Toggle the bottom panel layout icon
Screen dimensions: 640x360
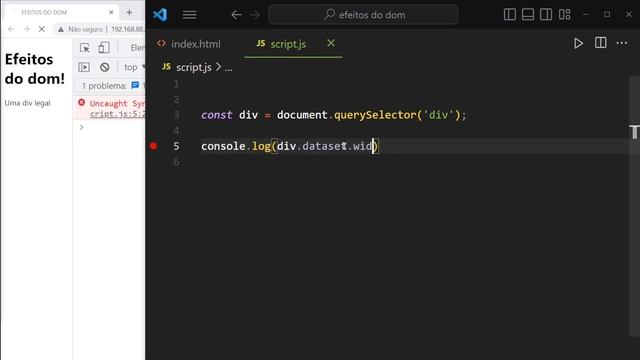528,15
